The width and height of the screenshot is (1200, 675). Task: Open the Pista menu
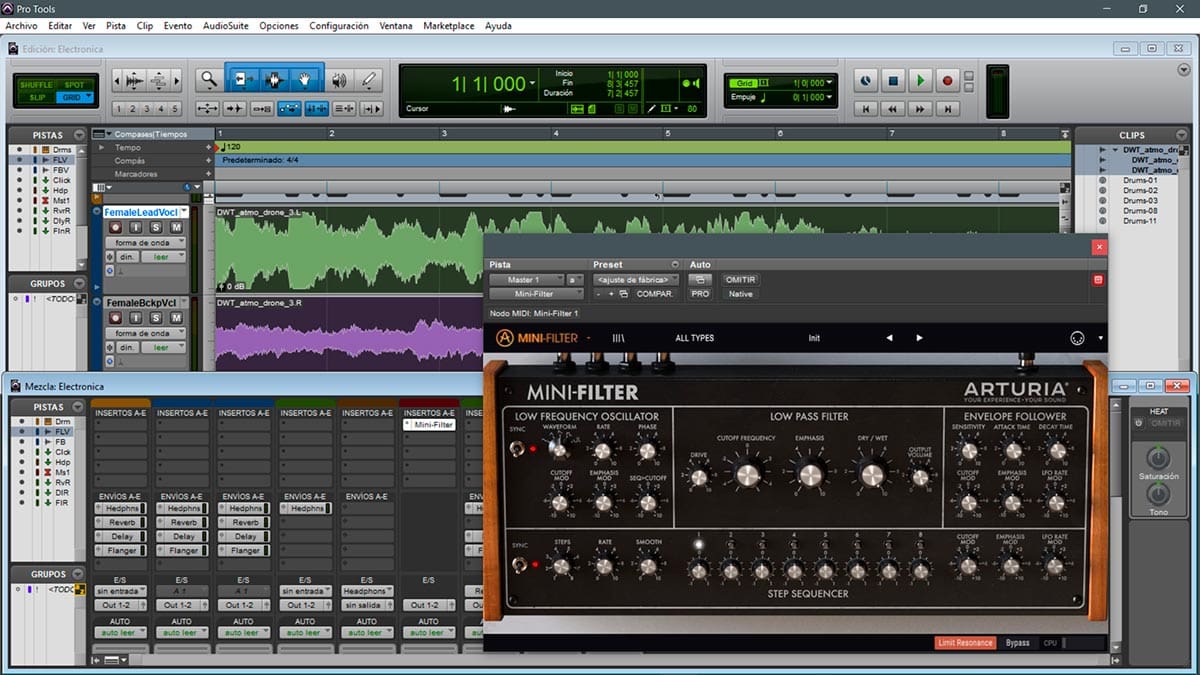(116, 26)
